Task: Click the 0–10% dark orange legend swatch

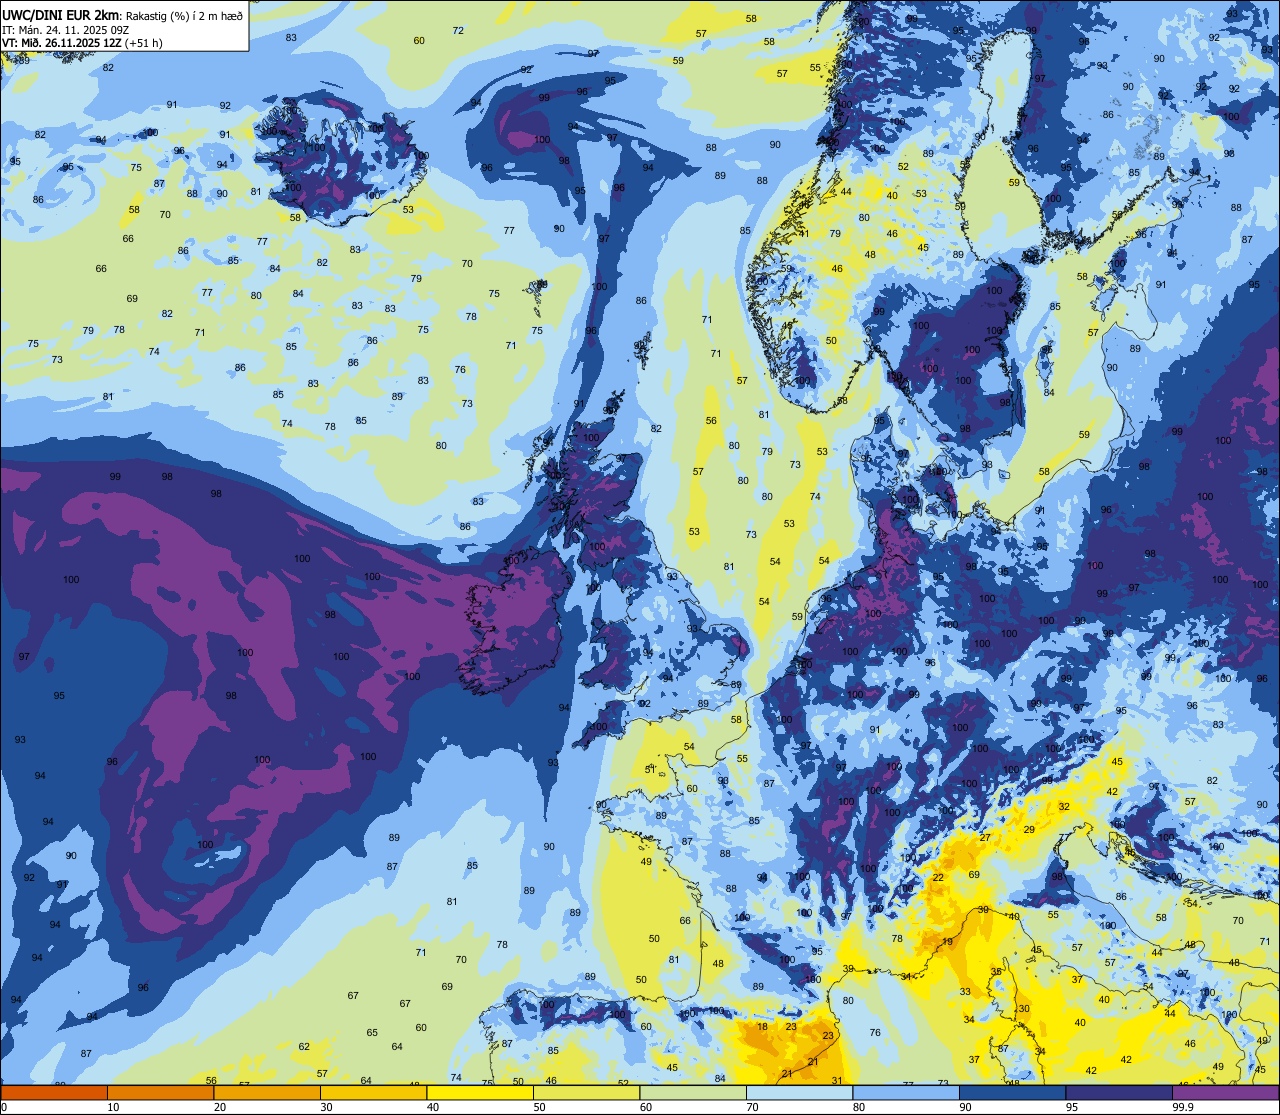Action: [x=54, y=1092]
